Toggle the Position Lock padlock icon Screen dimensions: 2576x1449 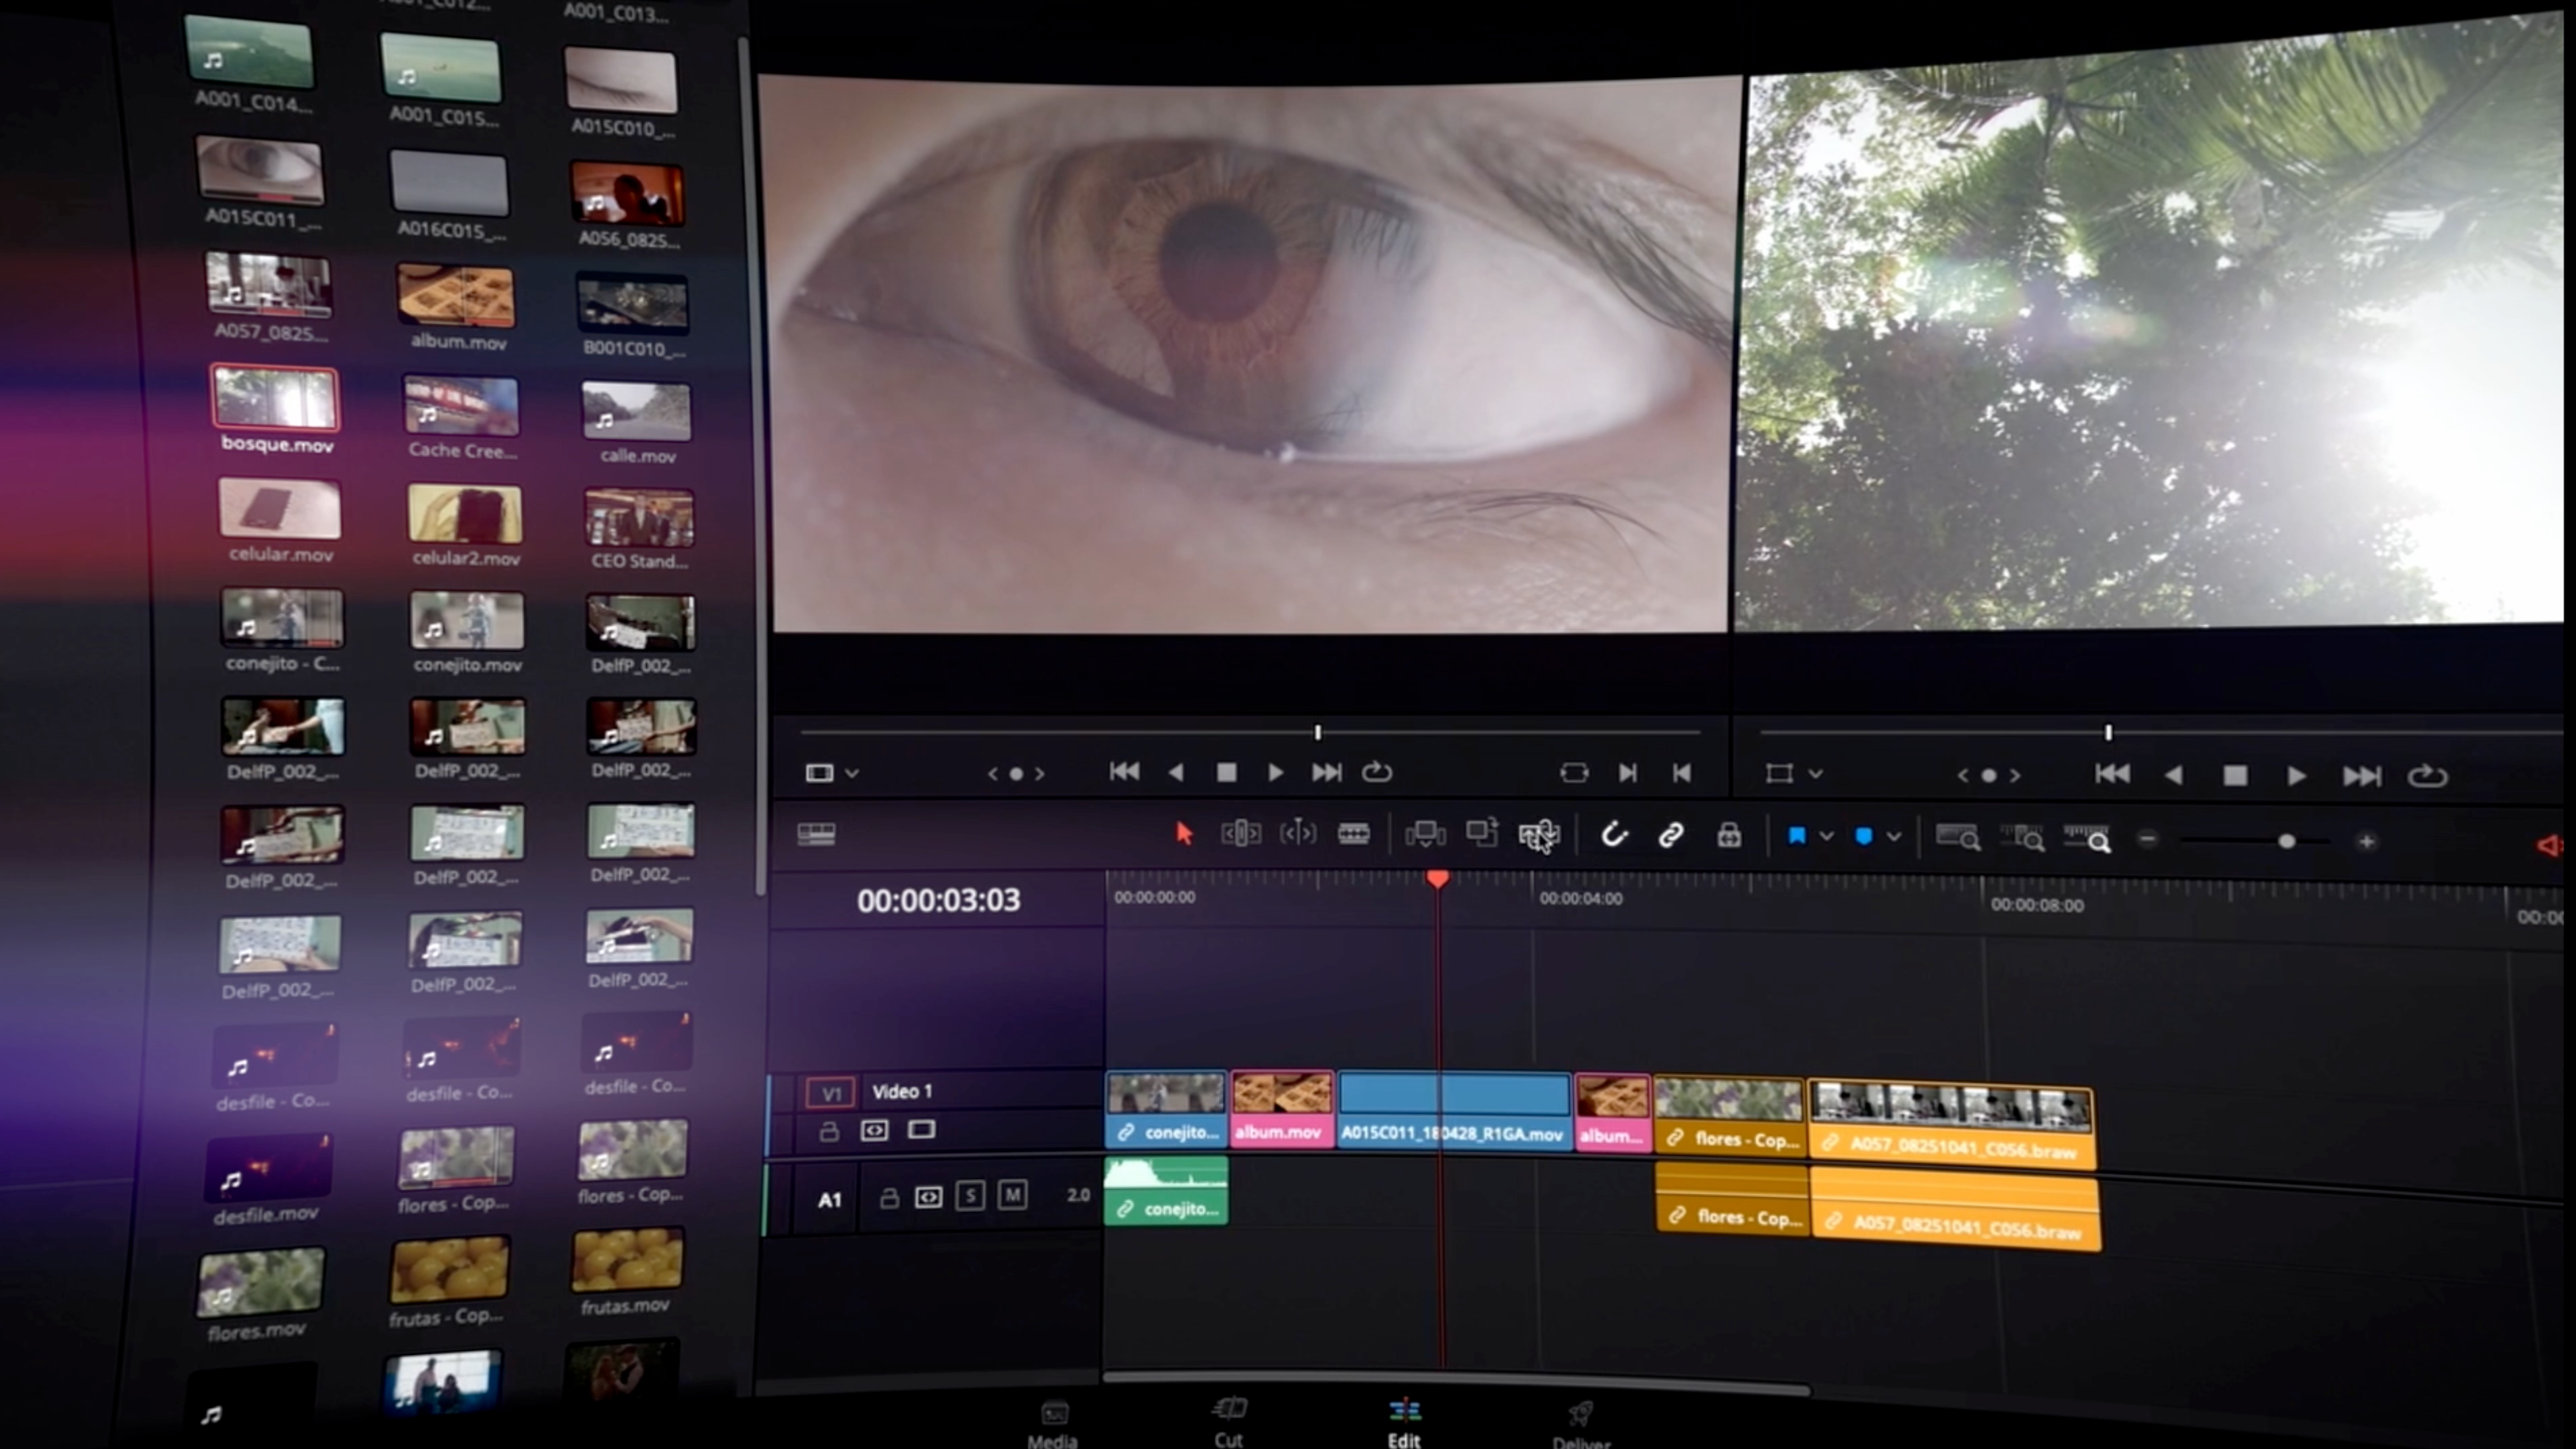tap(1728, 835)
